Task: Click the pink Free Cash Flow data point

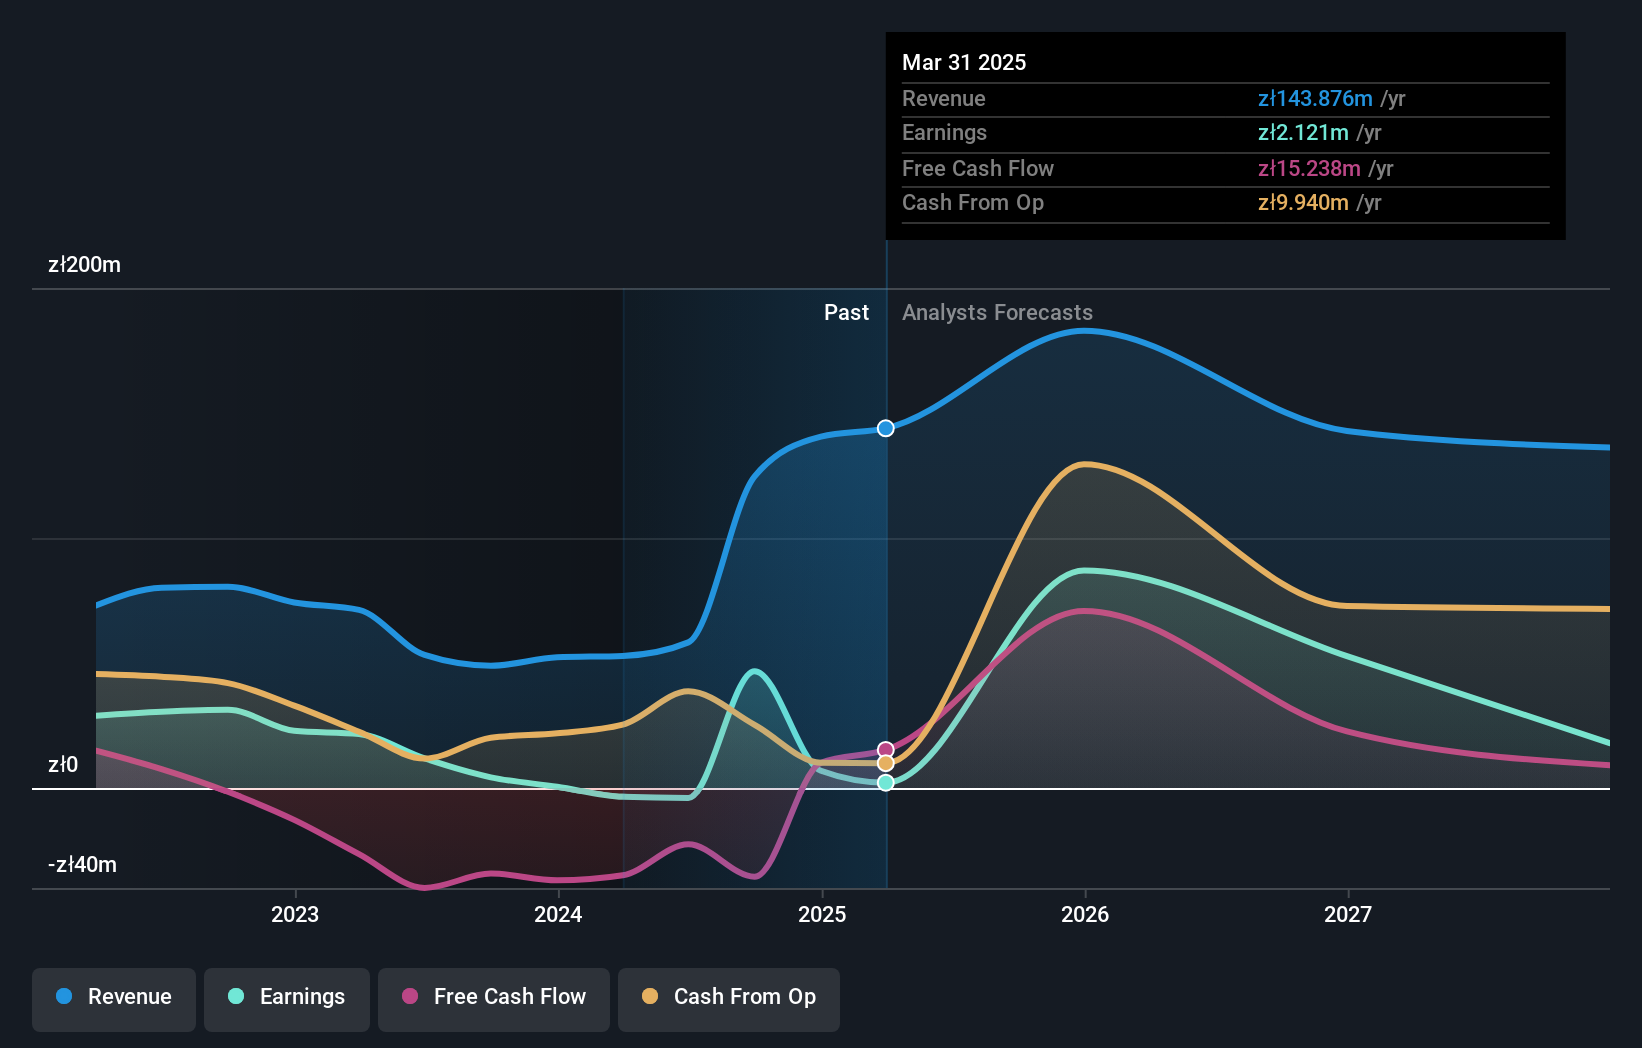Action: (x=886, y=750)
